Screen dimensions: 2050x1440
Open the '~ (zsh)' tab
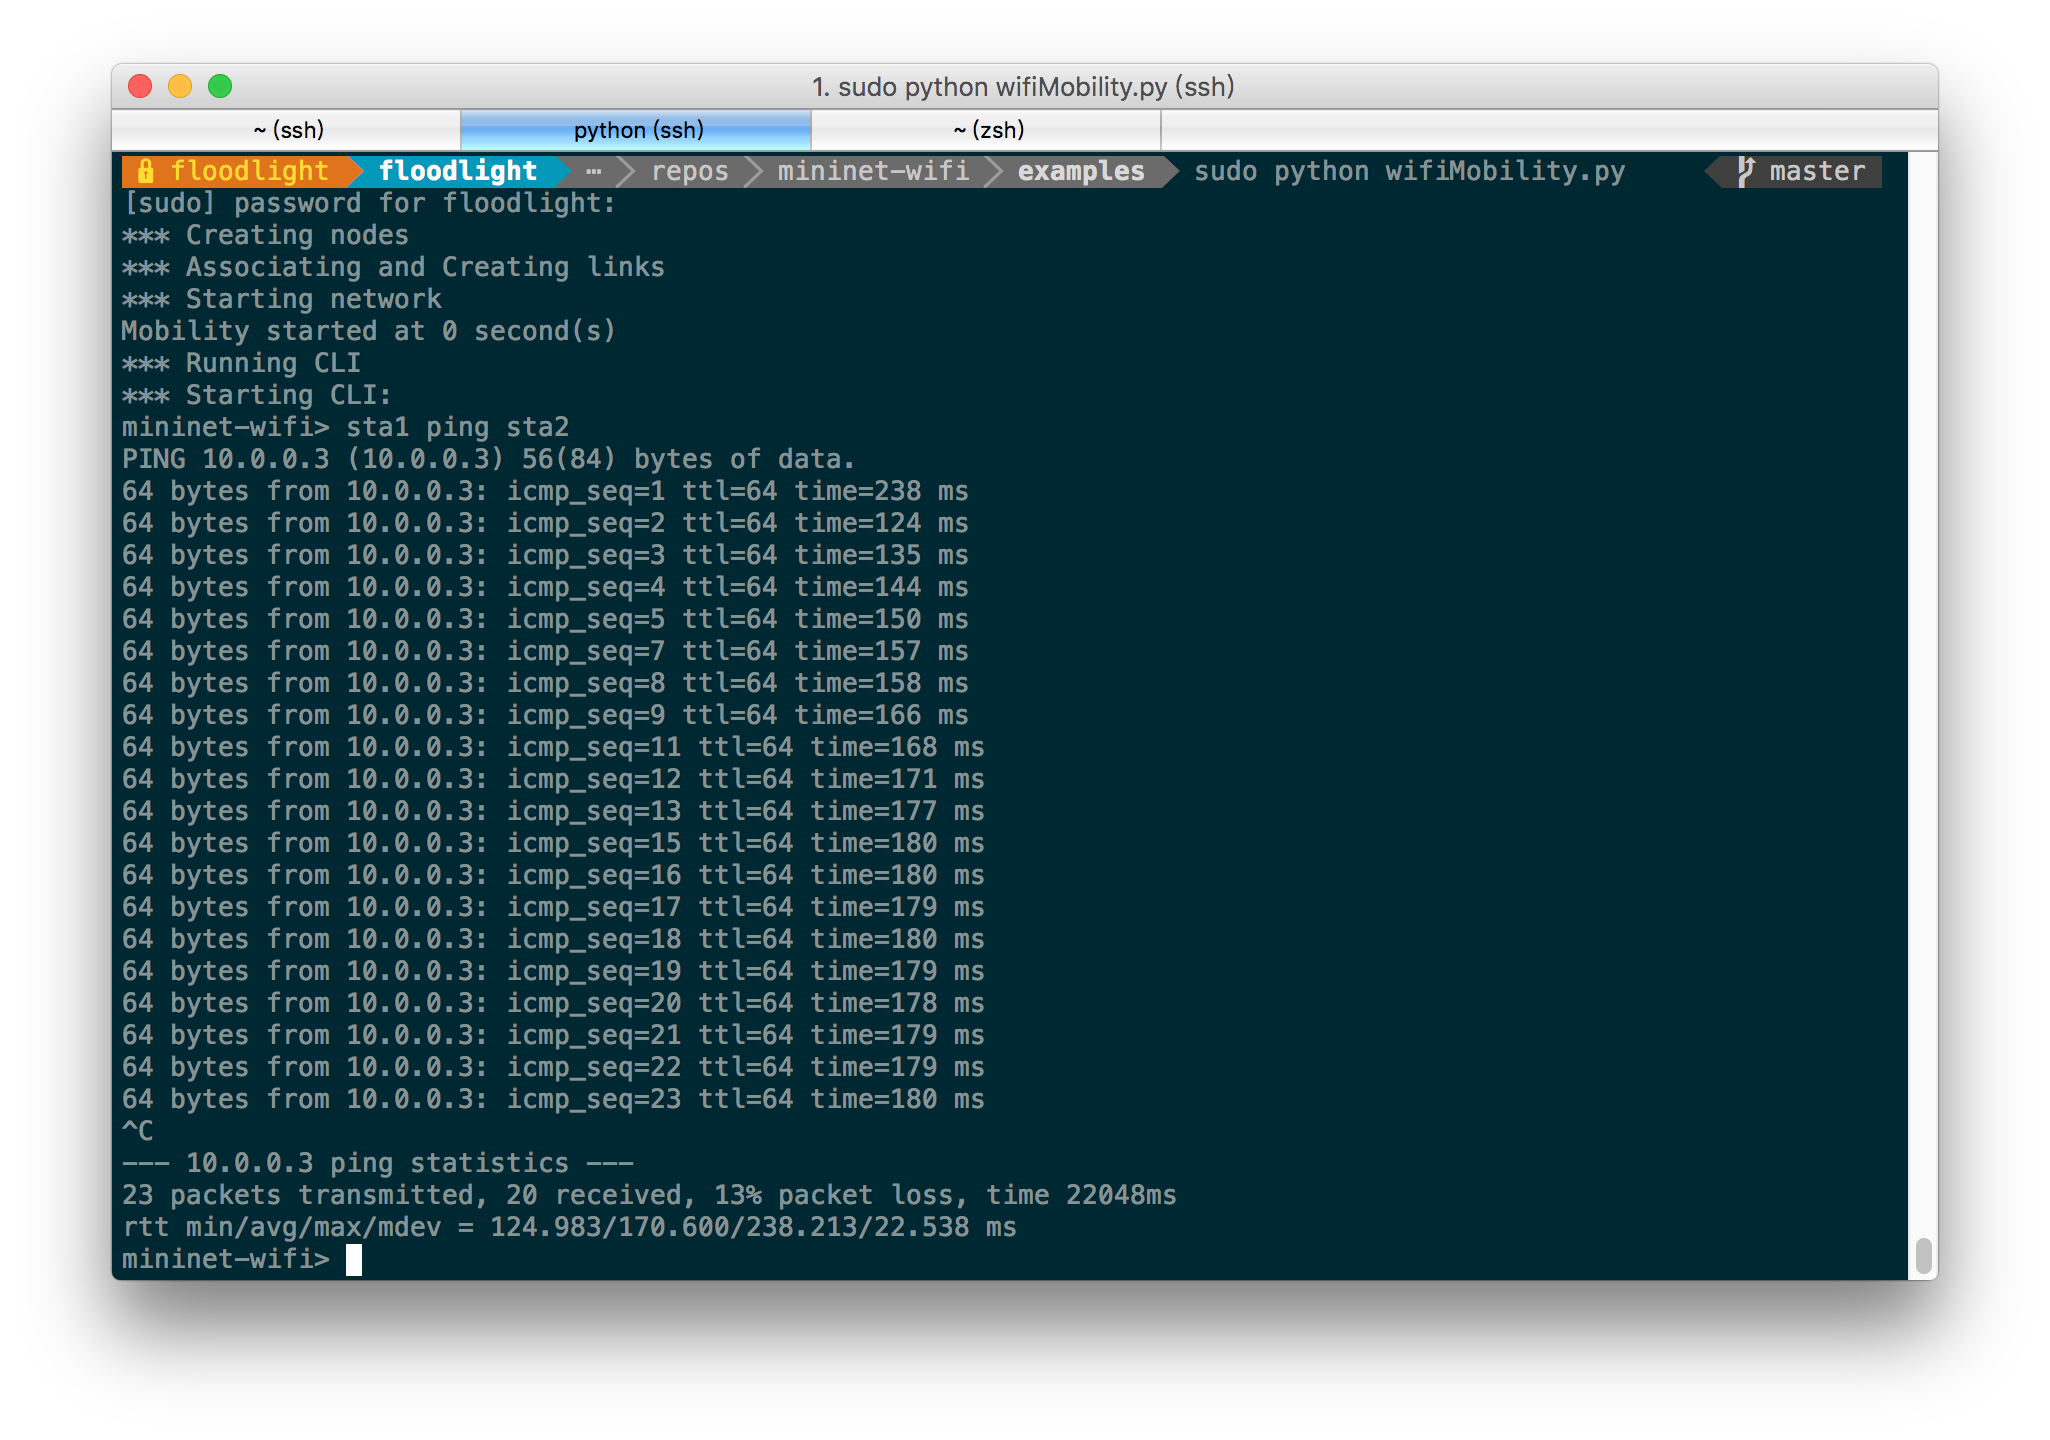point(987,130)
